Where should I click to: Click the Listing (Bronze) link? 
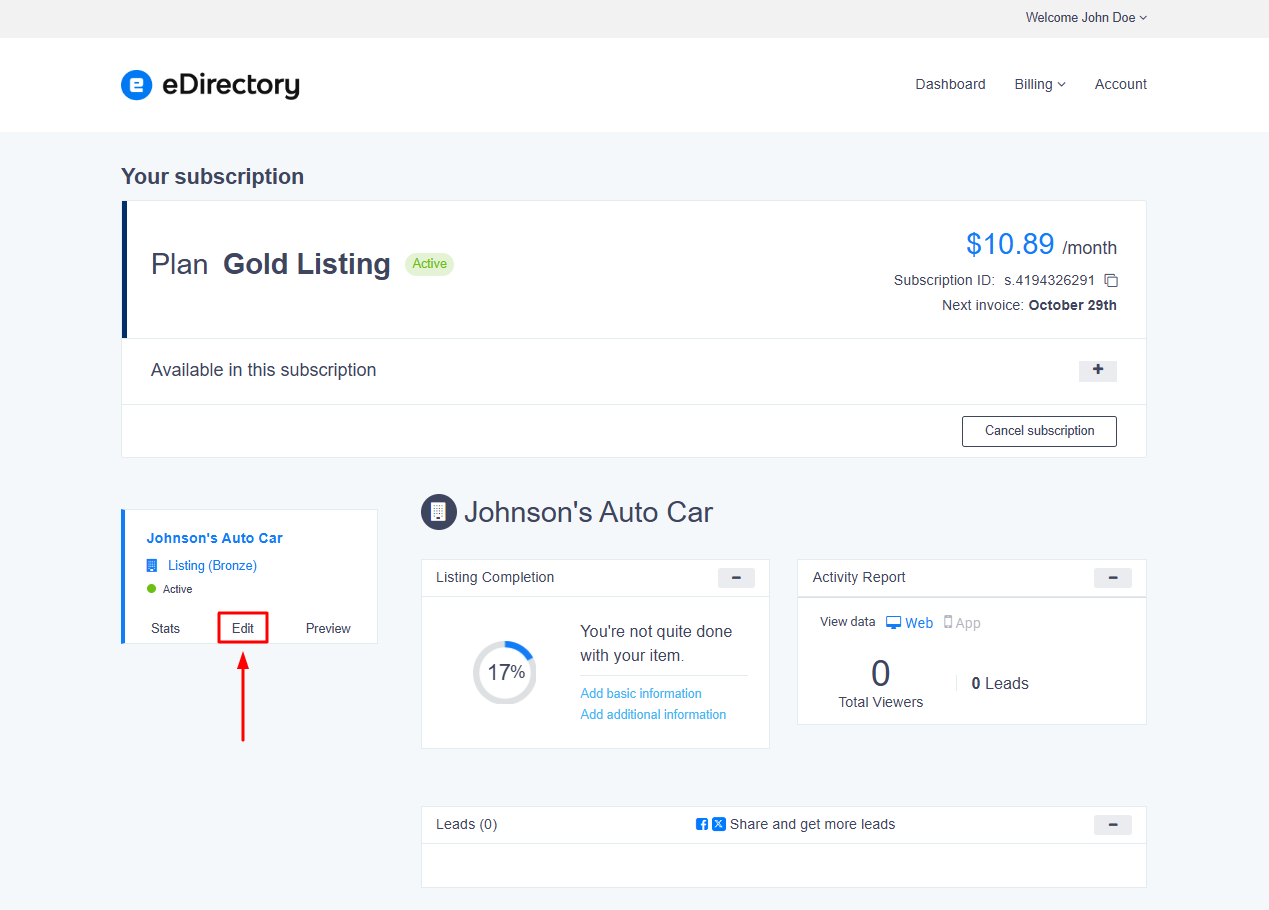pyautogui.click(x=212, y=565)
